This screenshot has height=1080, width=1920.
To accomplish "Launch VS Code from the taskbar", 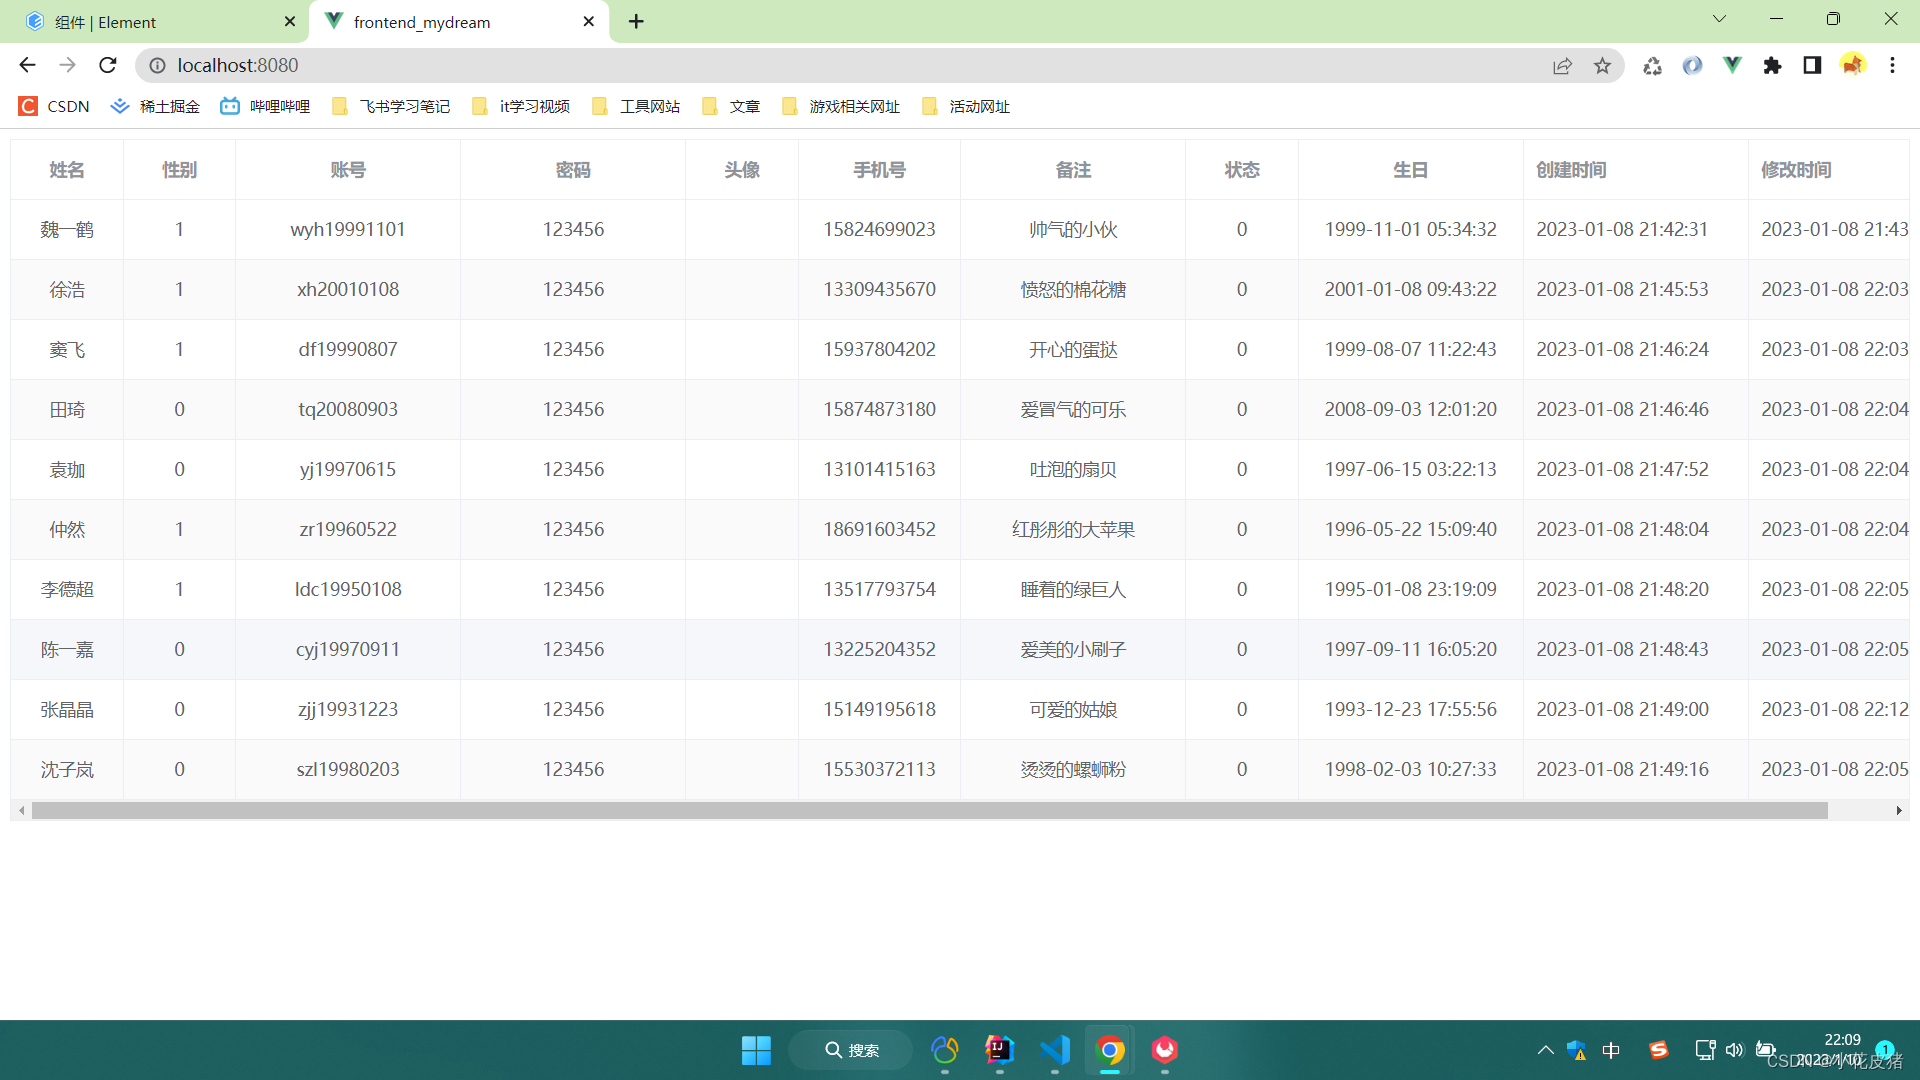I will pos(1055,1050).
